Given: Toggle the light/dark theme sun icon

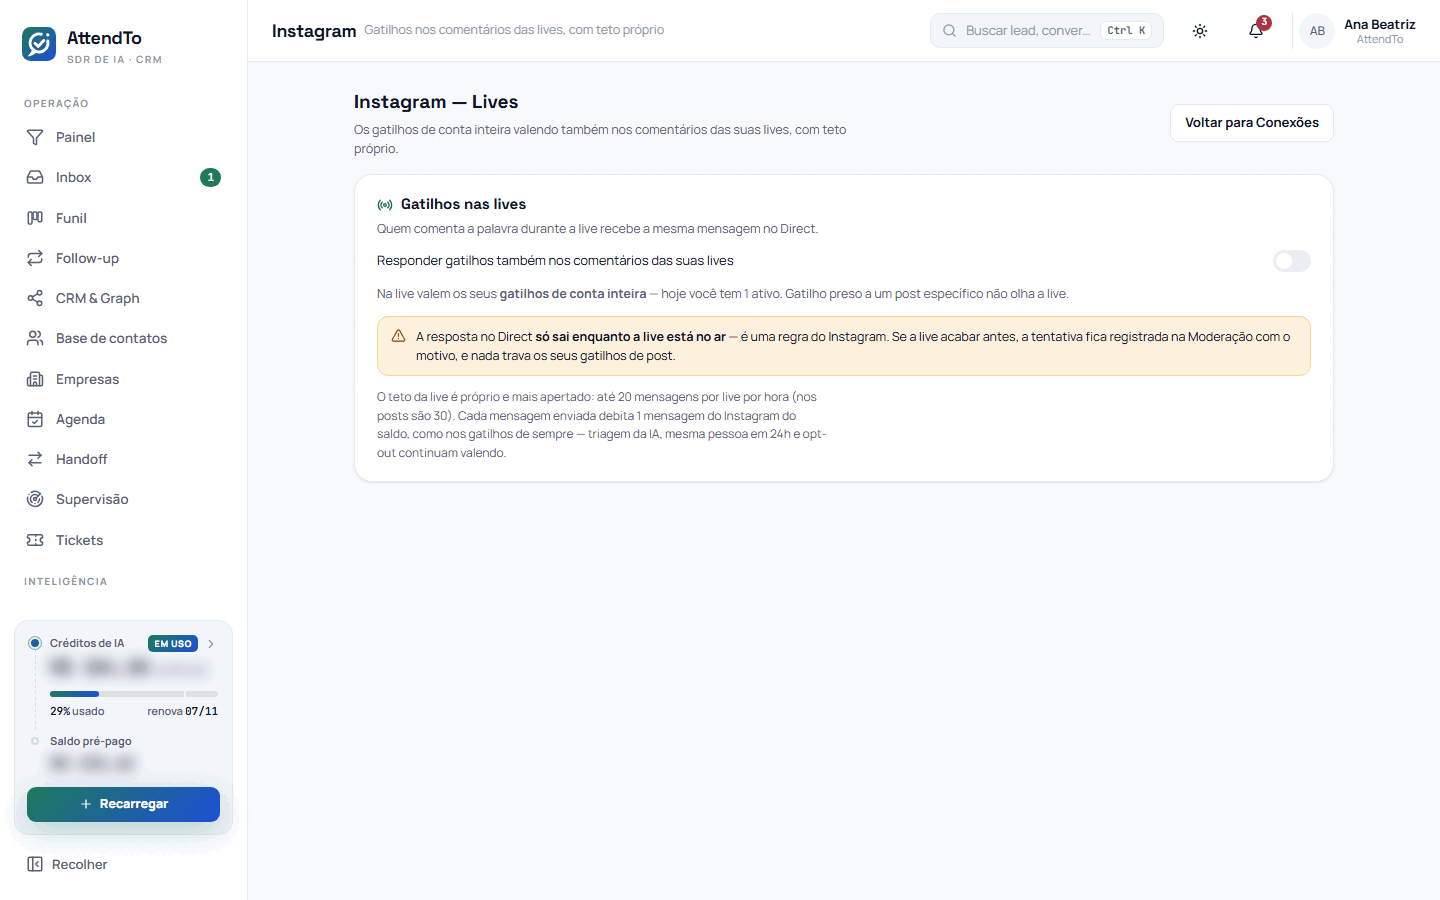Looking at the screenshot, I should 1200,31.
